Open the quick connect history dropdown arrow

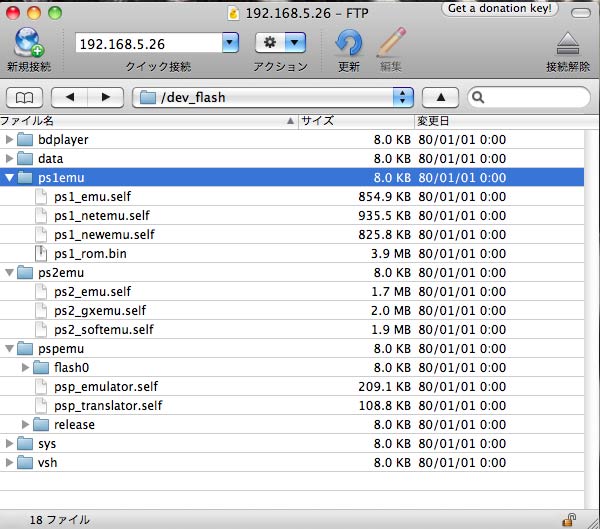(230, 42)
